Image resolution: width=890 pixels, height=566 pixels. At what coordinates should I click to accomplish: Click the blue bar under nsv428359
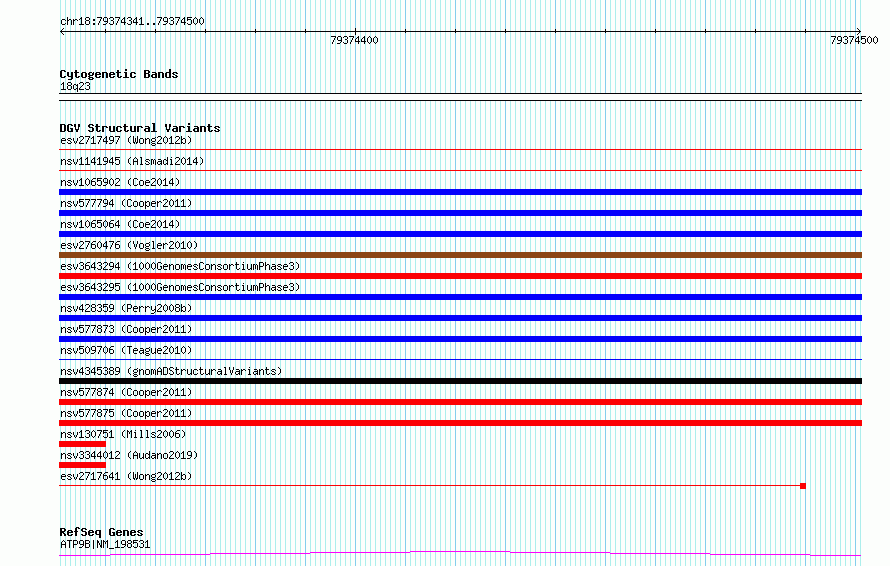[460, 318]
